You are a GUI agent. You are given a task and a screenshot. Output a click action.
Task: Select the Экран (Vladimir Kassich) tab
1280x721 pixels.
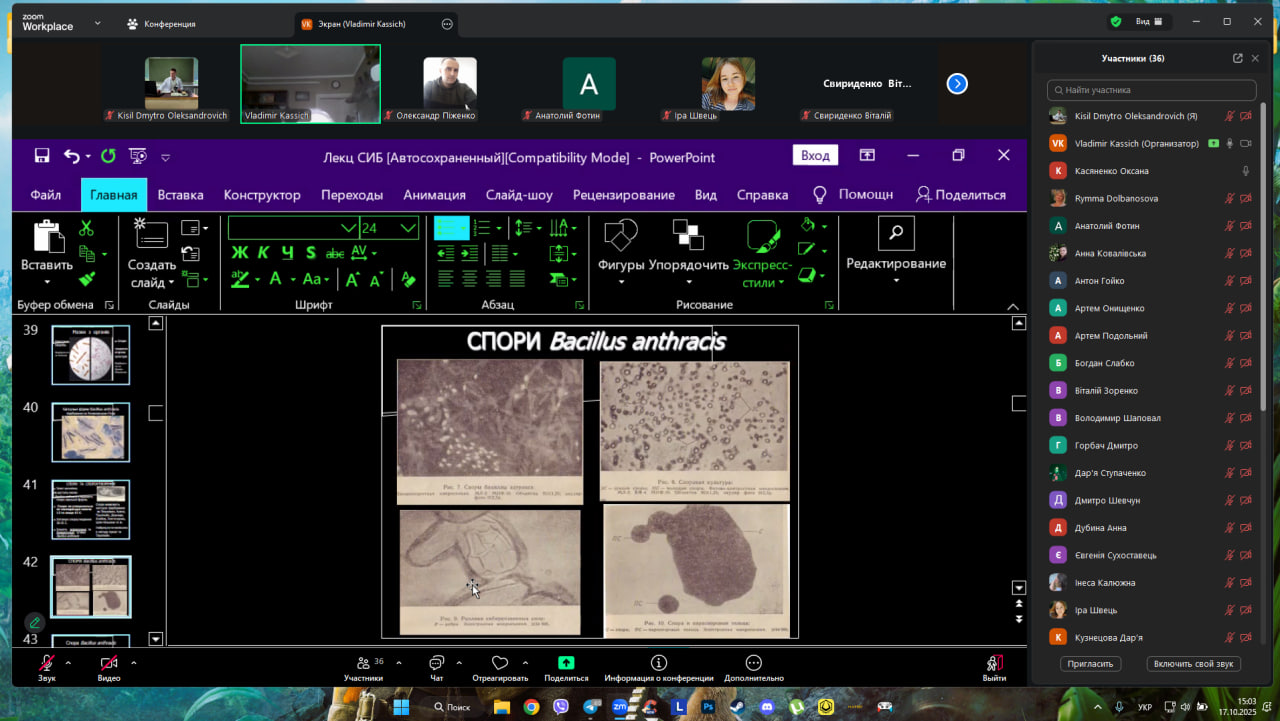(x=361, y=24)
